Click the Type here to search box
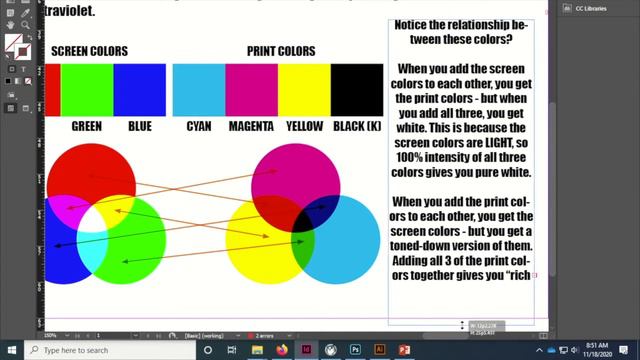The image size is (640, 360). 110,350
